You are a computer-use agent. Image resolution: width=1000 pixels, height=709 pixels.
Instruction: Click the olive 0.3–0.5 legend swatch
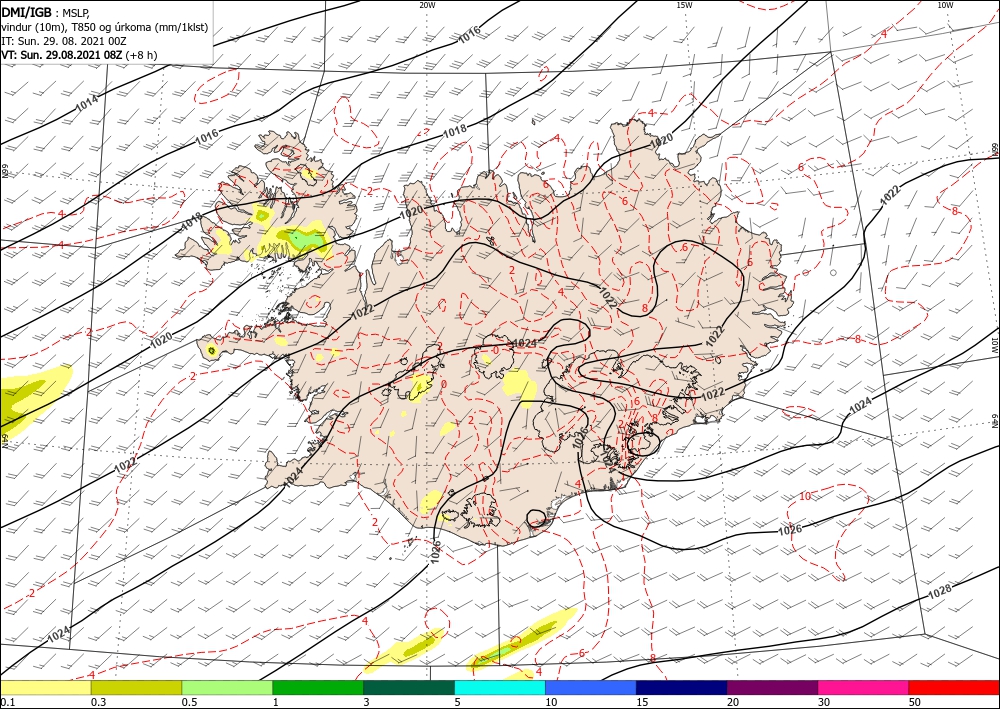tap(136, 688)
